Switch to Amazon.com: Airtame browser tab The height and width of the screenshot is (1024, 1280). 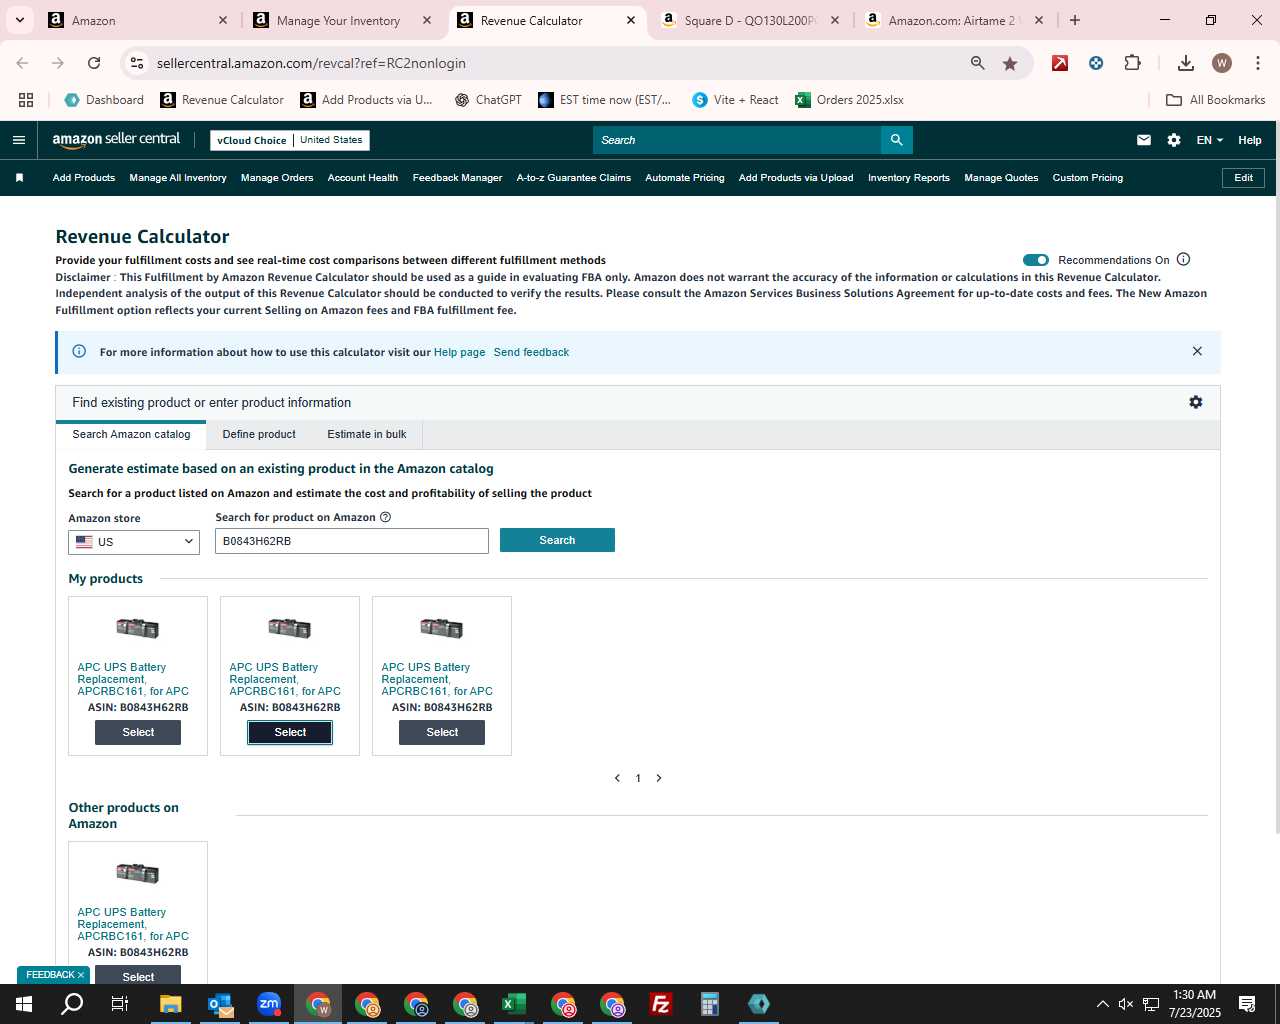coord(954,20)
